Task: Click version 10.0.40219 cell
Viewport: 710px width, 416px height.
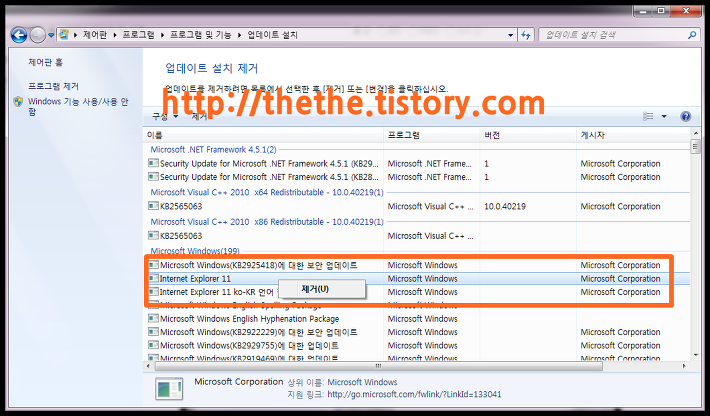Action: click(505, 206)
